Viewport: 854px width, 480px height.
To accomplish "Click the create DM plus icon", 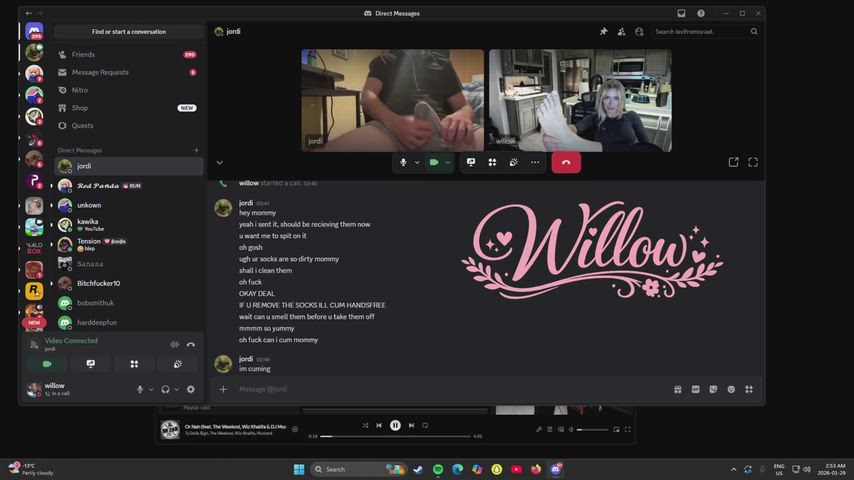I will coord(197,150).
